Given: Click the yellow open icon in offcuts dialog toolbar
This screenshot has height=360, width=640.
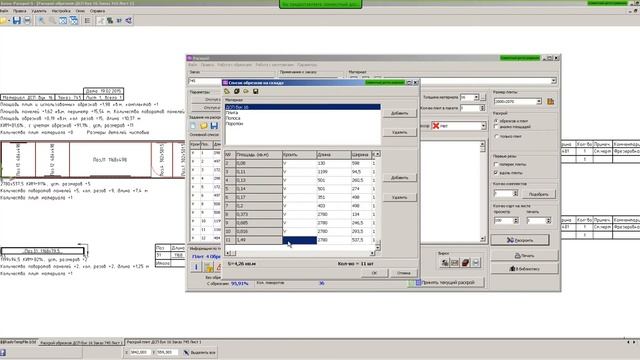Looking at the screenshot, I should pyautogui.click(x=246, y=91).
